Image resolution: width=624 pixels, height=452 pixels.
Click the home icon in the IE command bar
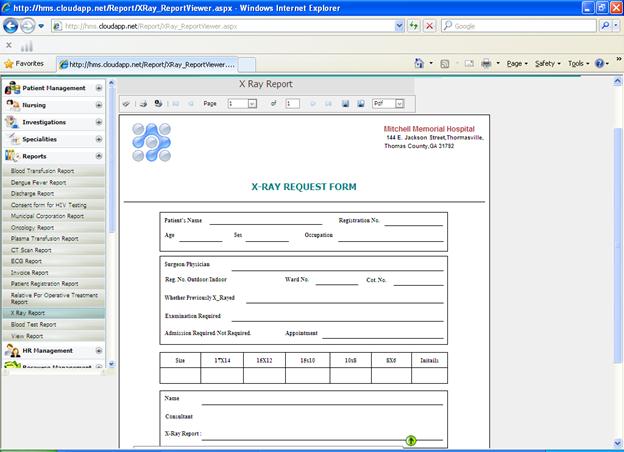point(422,63)
